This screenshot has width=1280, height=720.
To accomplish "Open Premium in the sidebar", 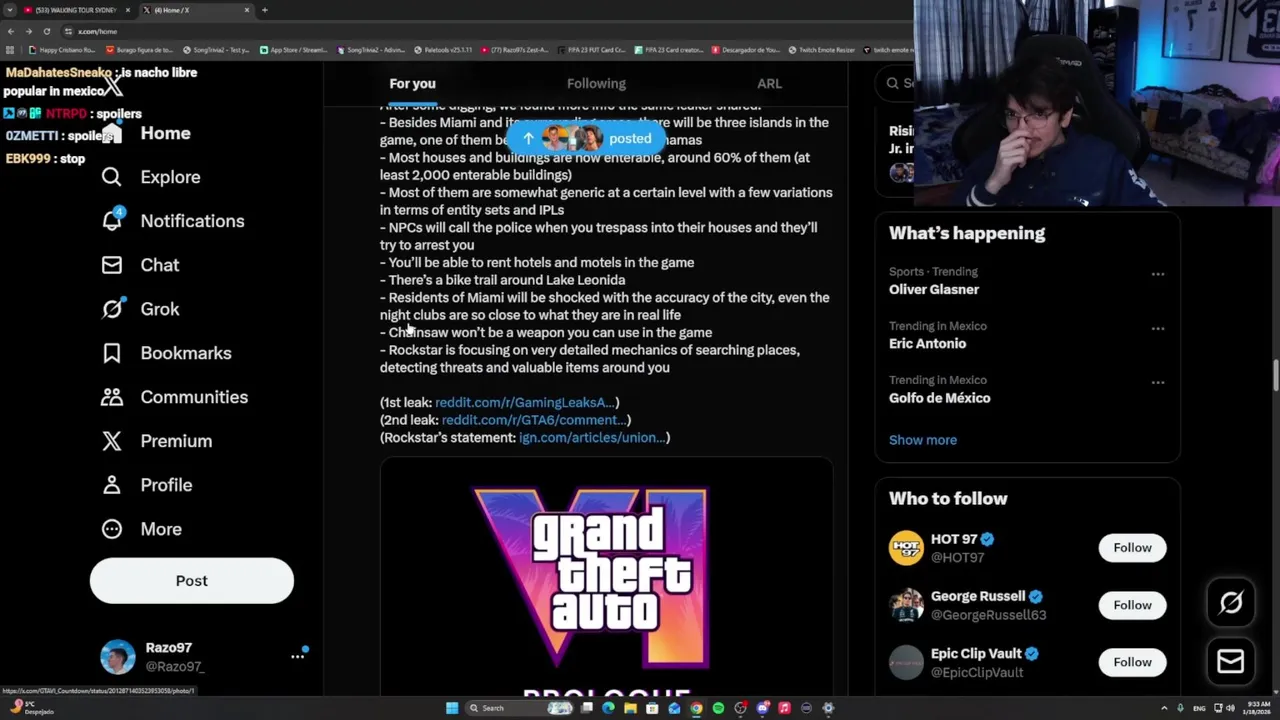I will click(x=157, y=441).
